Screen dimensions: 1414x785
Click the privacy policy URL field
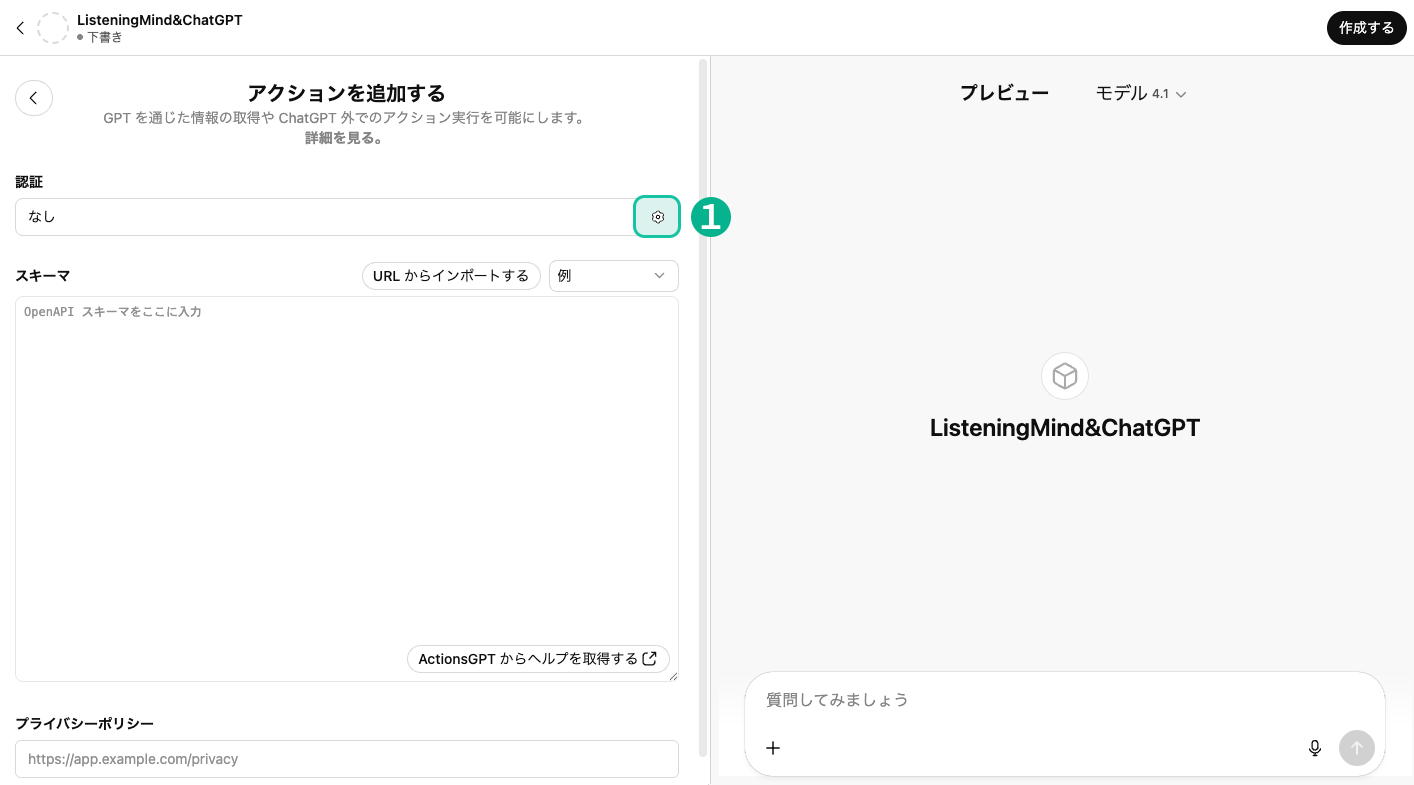coord(347,759)
